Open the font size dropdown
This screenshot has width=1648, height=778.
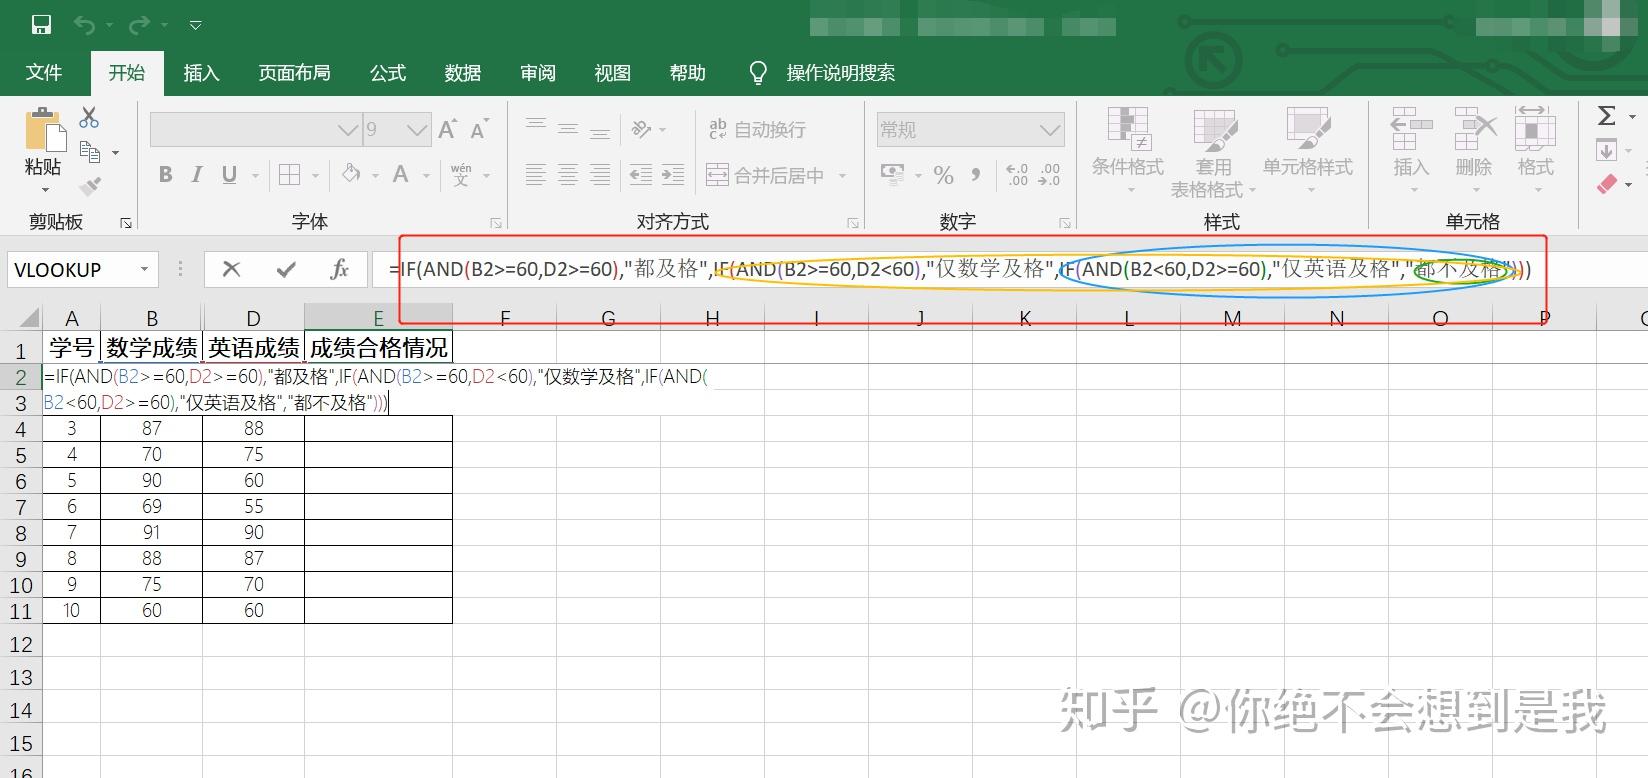click(x=417, y=130)
